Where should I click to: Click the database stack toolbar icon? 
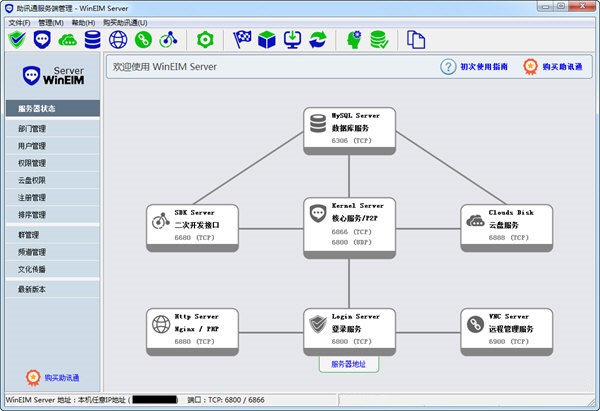[93, 40]
